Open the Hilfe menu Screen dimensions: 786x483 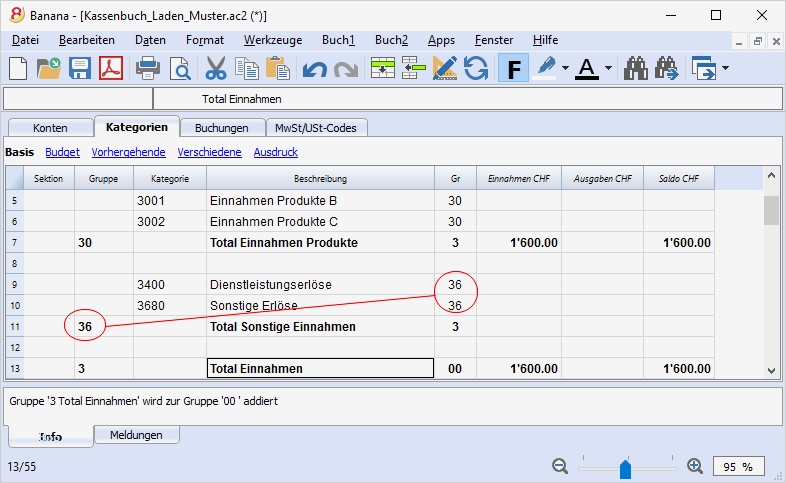click(x=545, y=40)
